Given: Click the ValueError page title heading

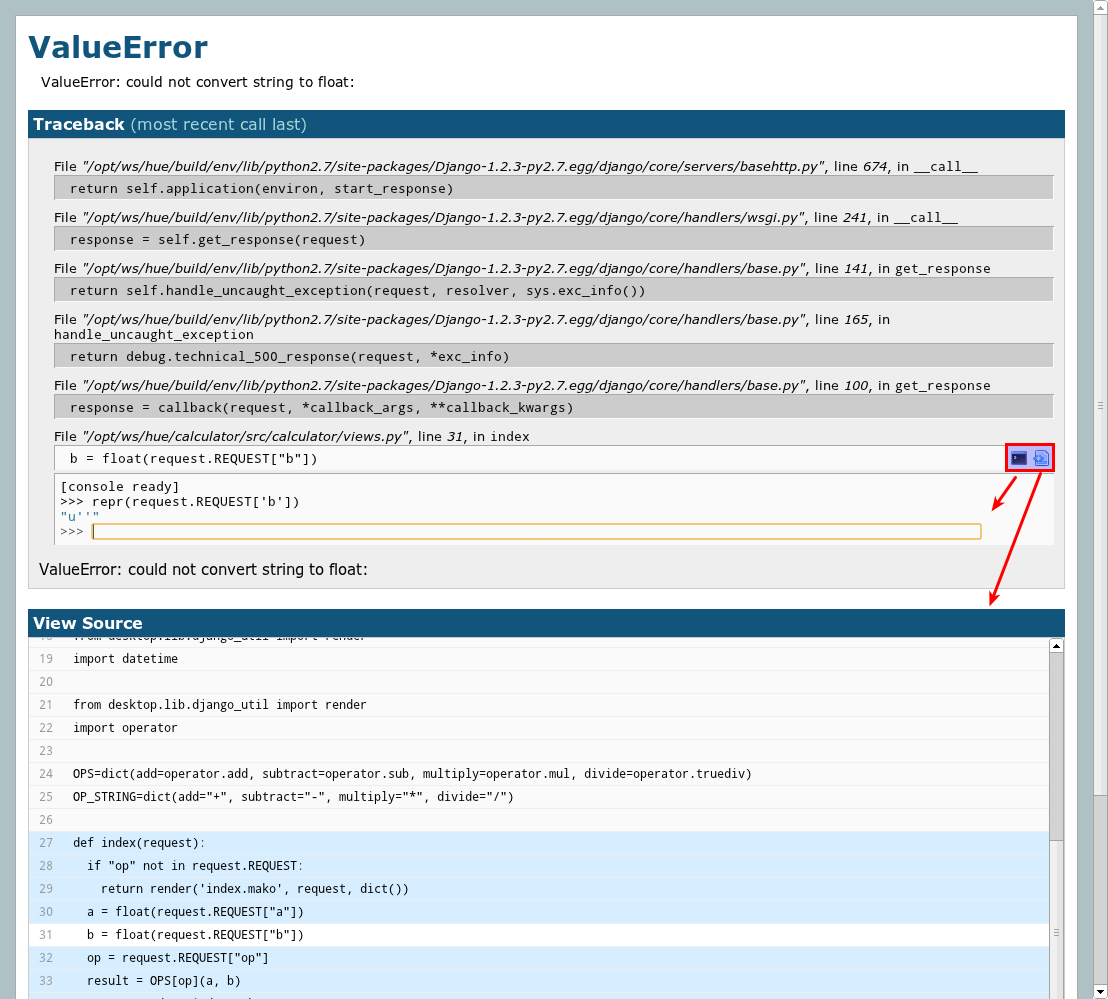Looking at the screenshot, I should coord(118,47).
